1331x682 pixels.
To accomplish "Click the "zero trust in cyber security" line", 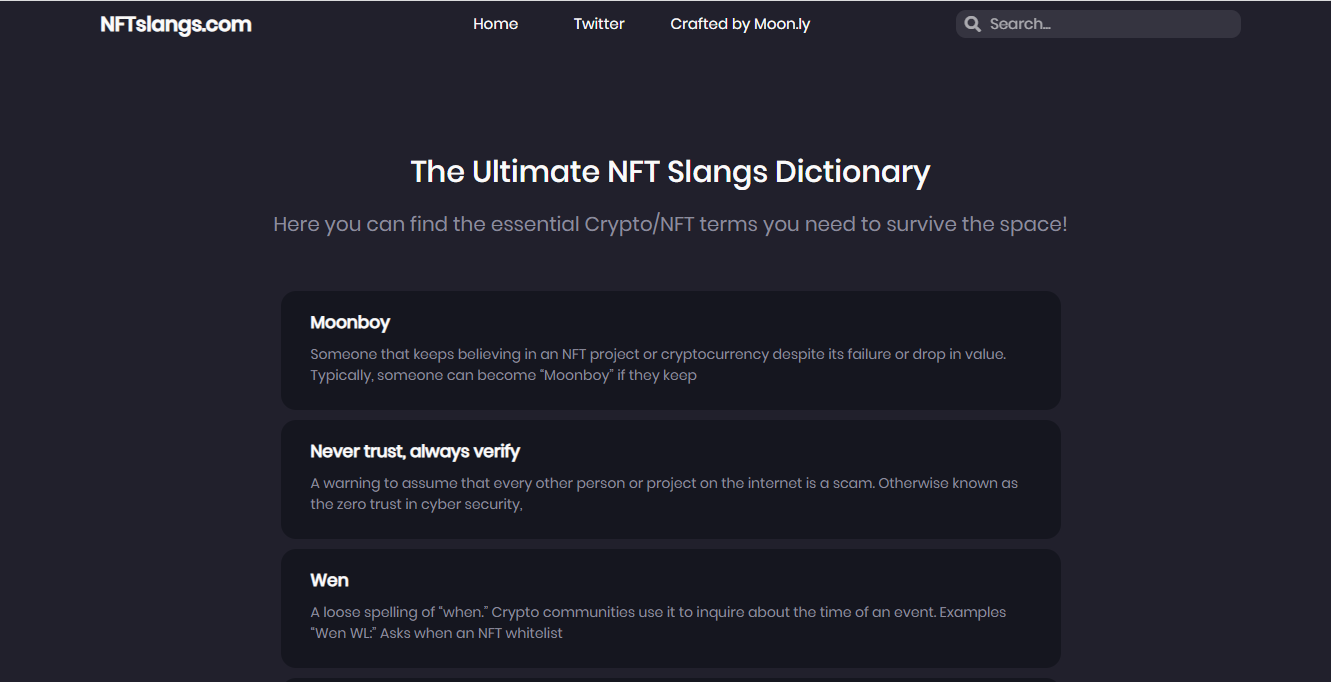I will point(416,505).
